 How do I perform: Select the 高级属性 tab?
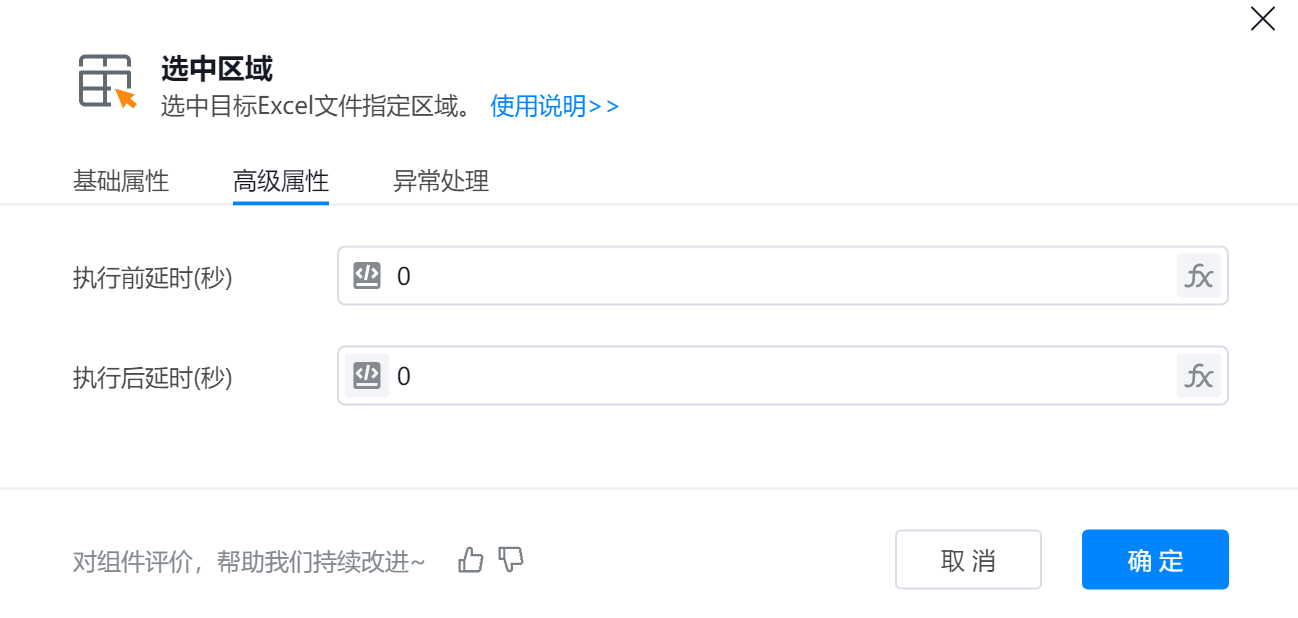click(x=281, y=182)
